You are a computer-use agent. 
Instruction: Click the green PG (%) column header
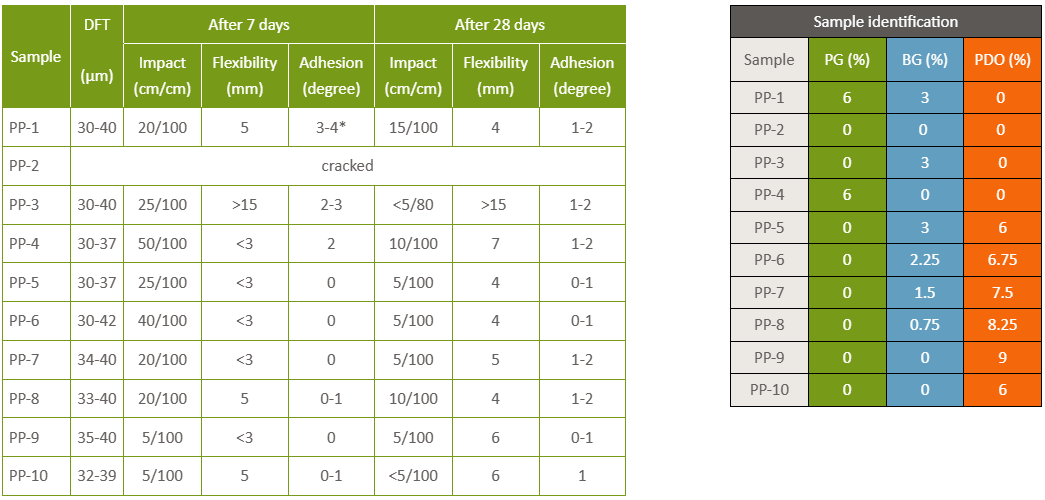pos(846,60)
